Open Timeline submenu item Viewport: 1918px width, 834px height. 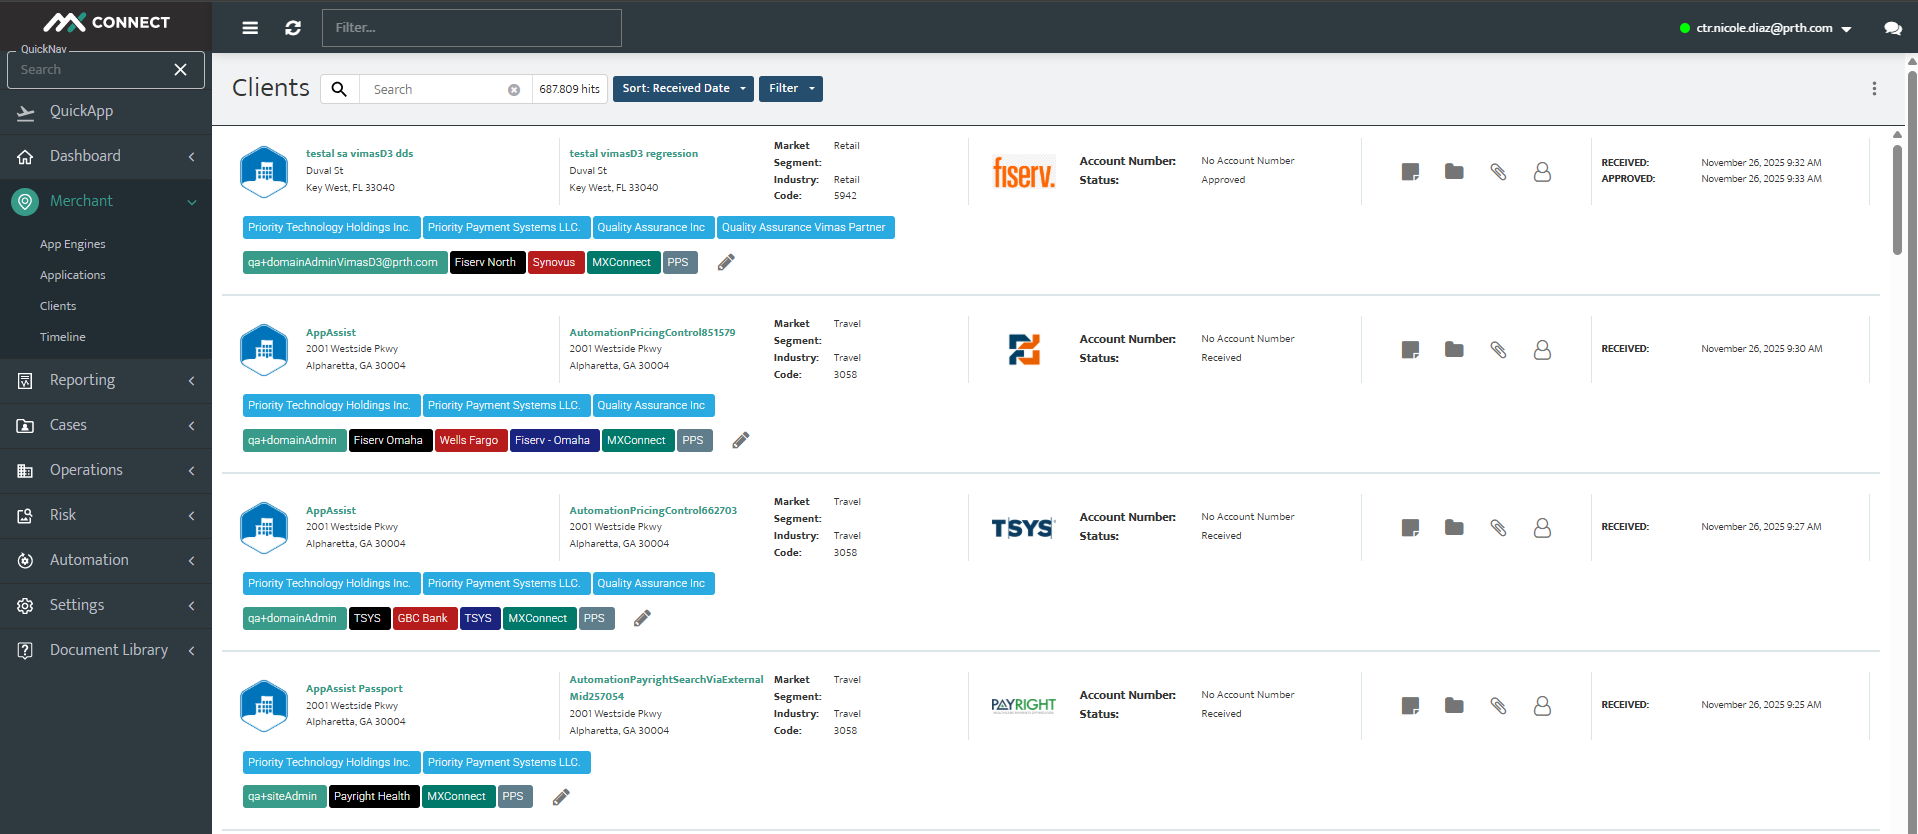[63, 337]
